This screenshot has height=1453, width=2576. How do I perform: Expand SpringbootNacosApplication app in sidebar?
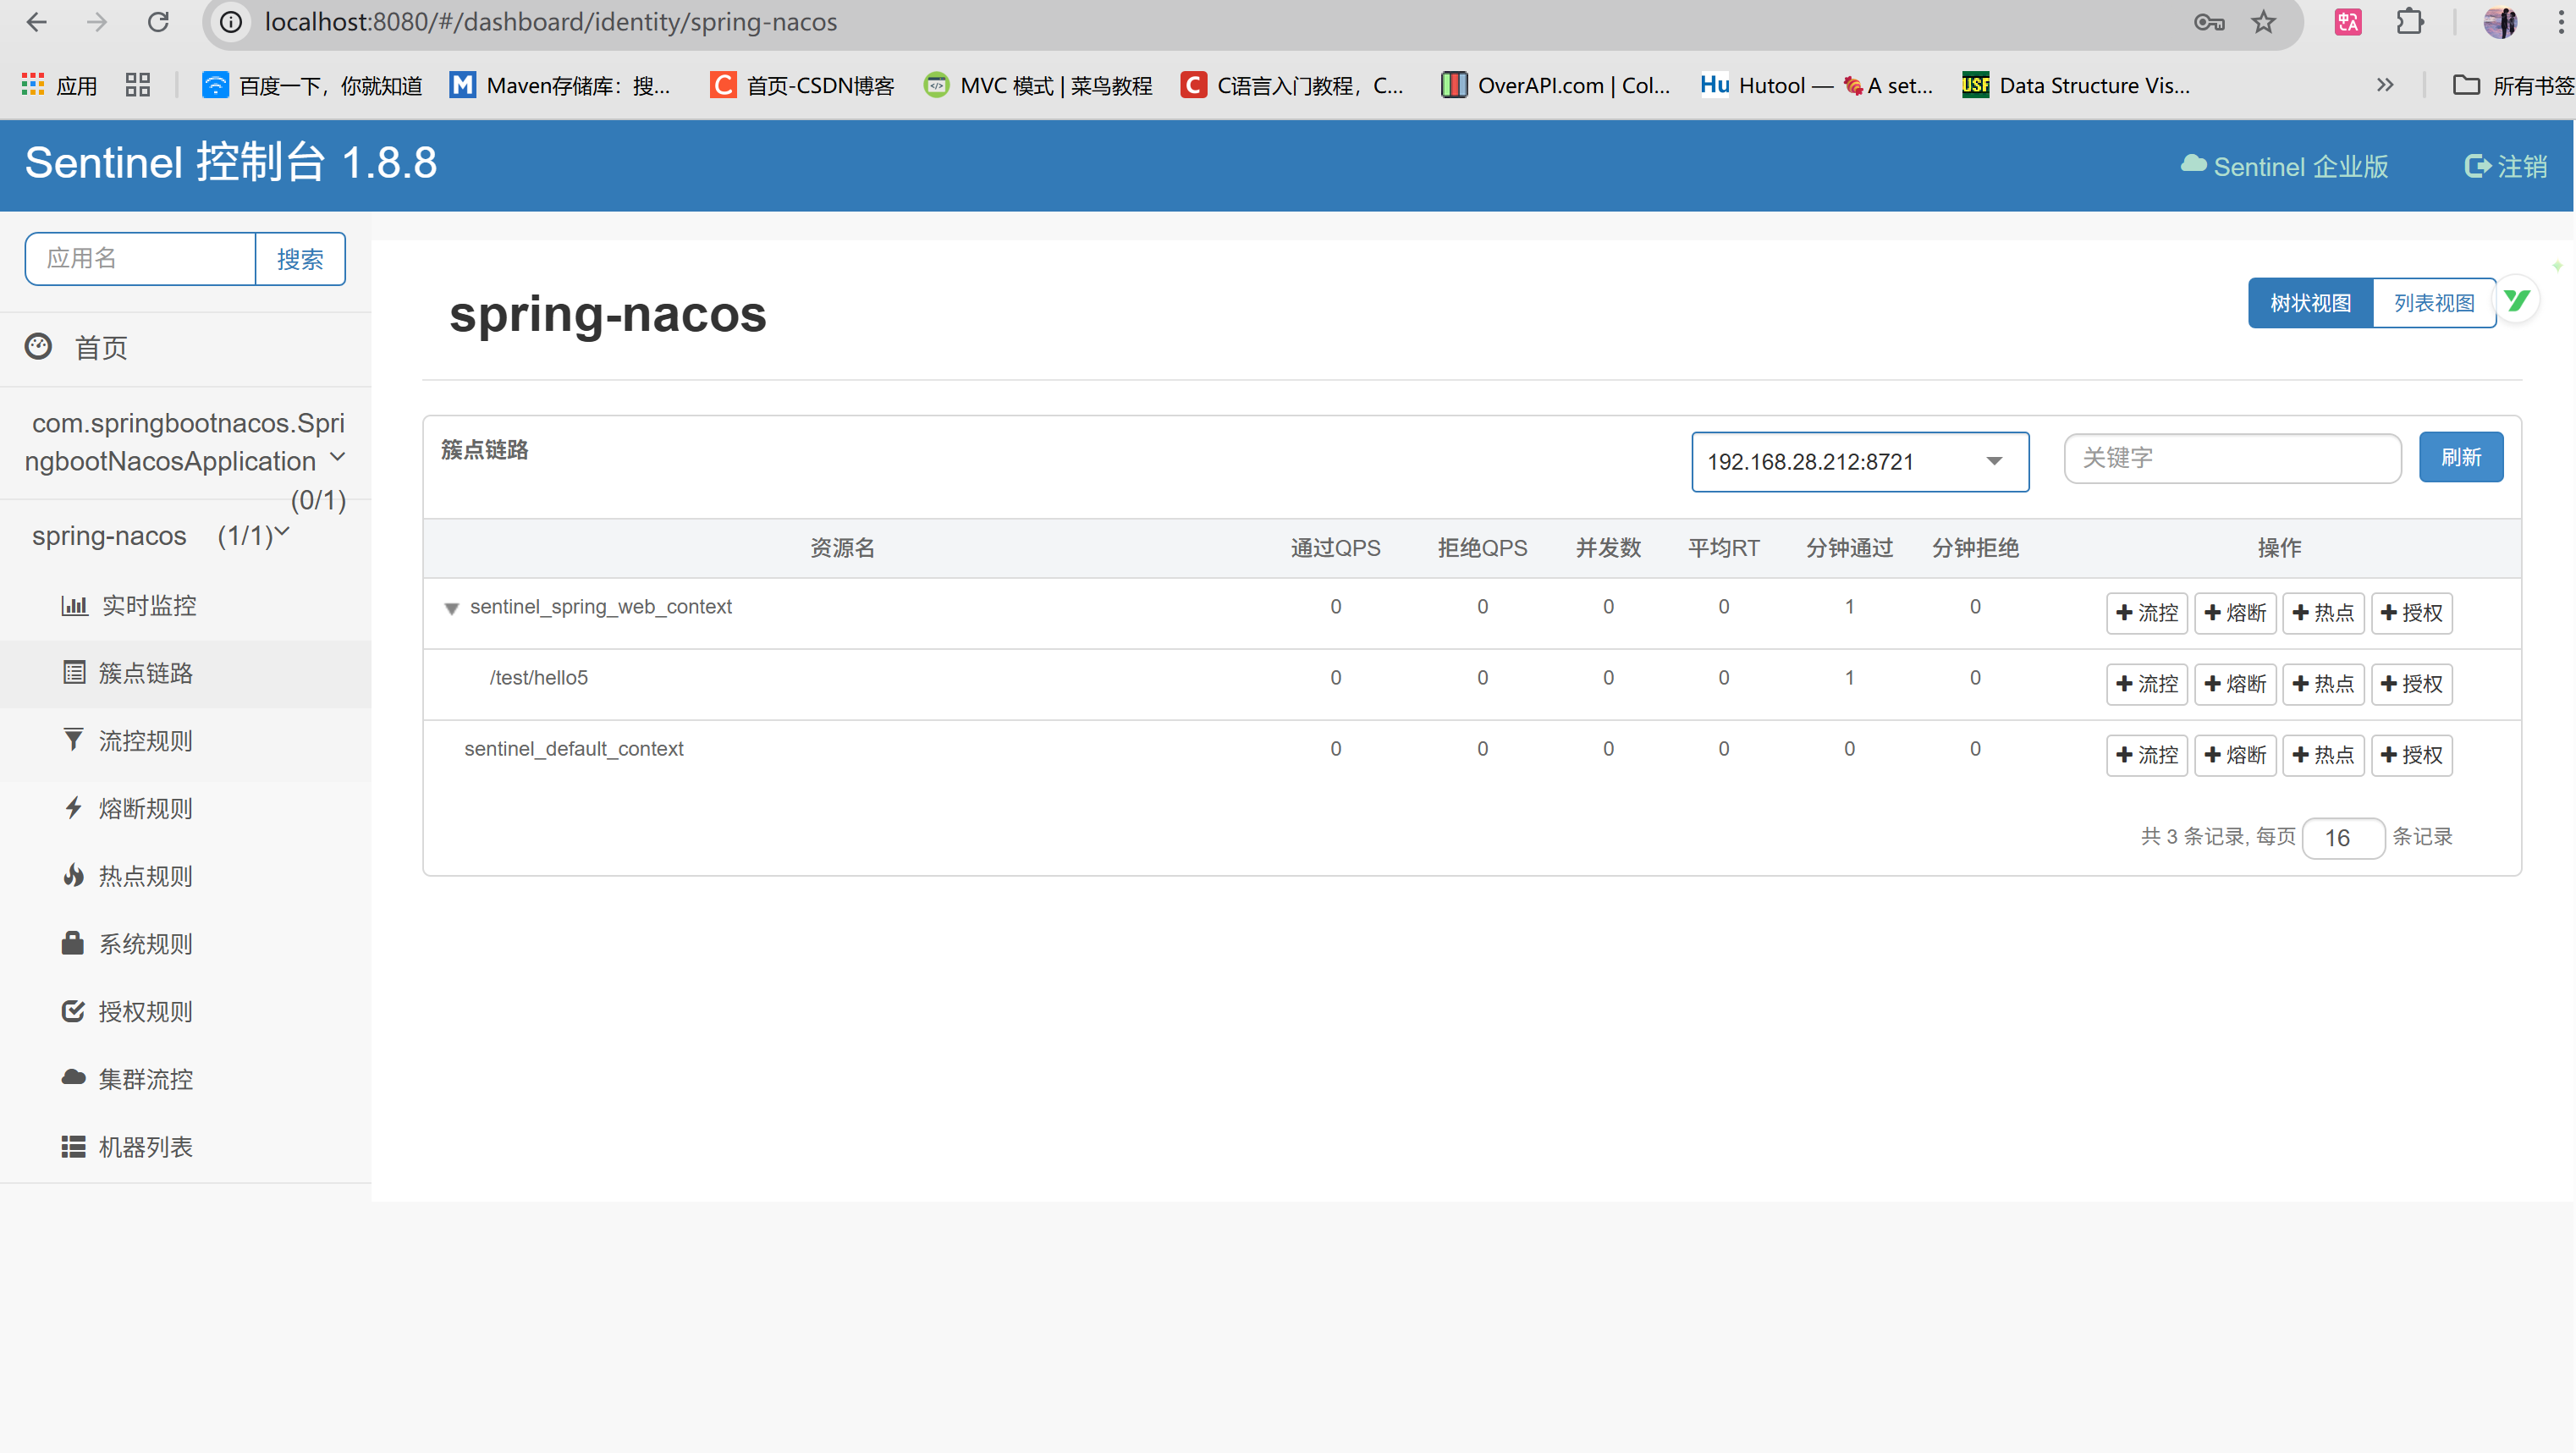pos(337,457)
